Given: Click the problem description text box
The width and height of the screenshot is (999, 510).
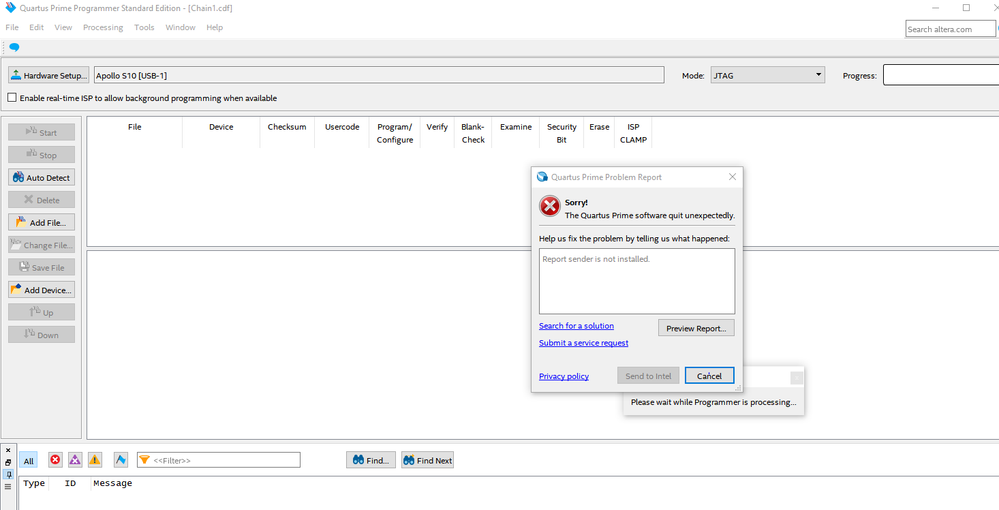Looking at the screenshot, I should click(636, 281).
